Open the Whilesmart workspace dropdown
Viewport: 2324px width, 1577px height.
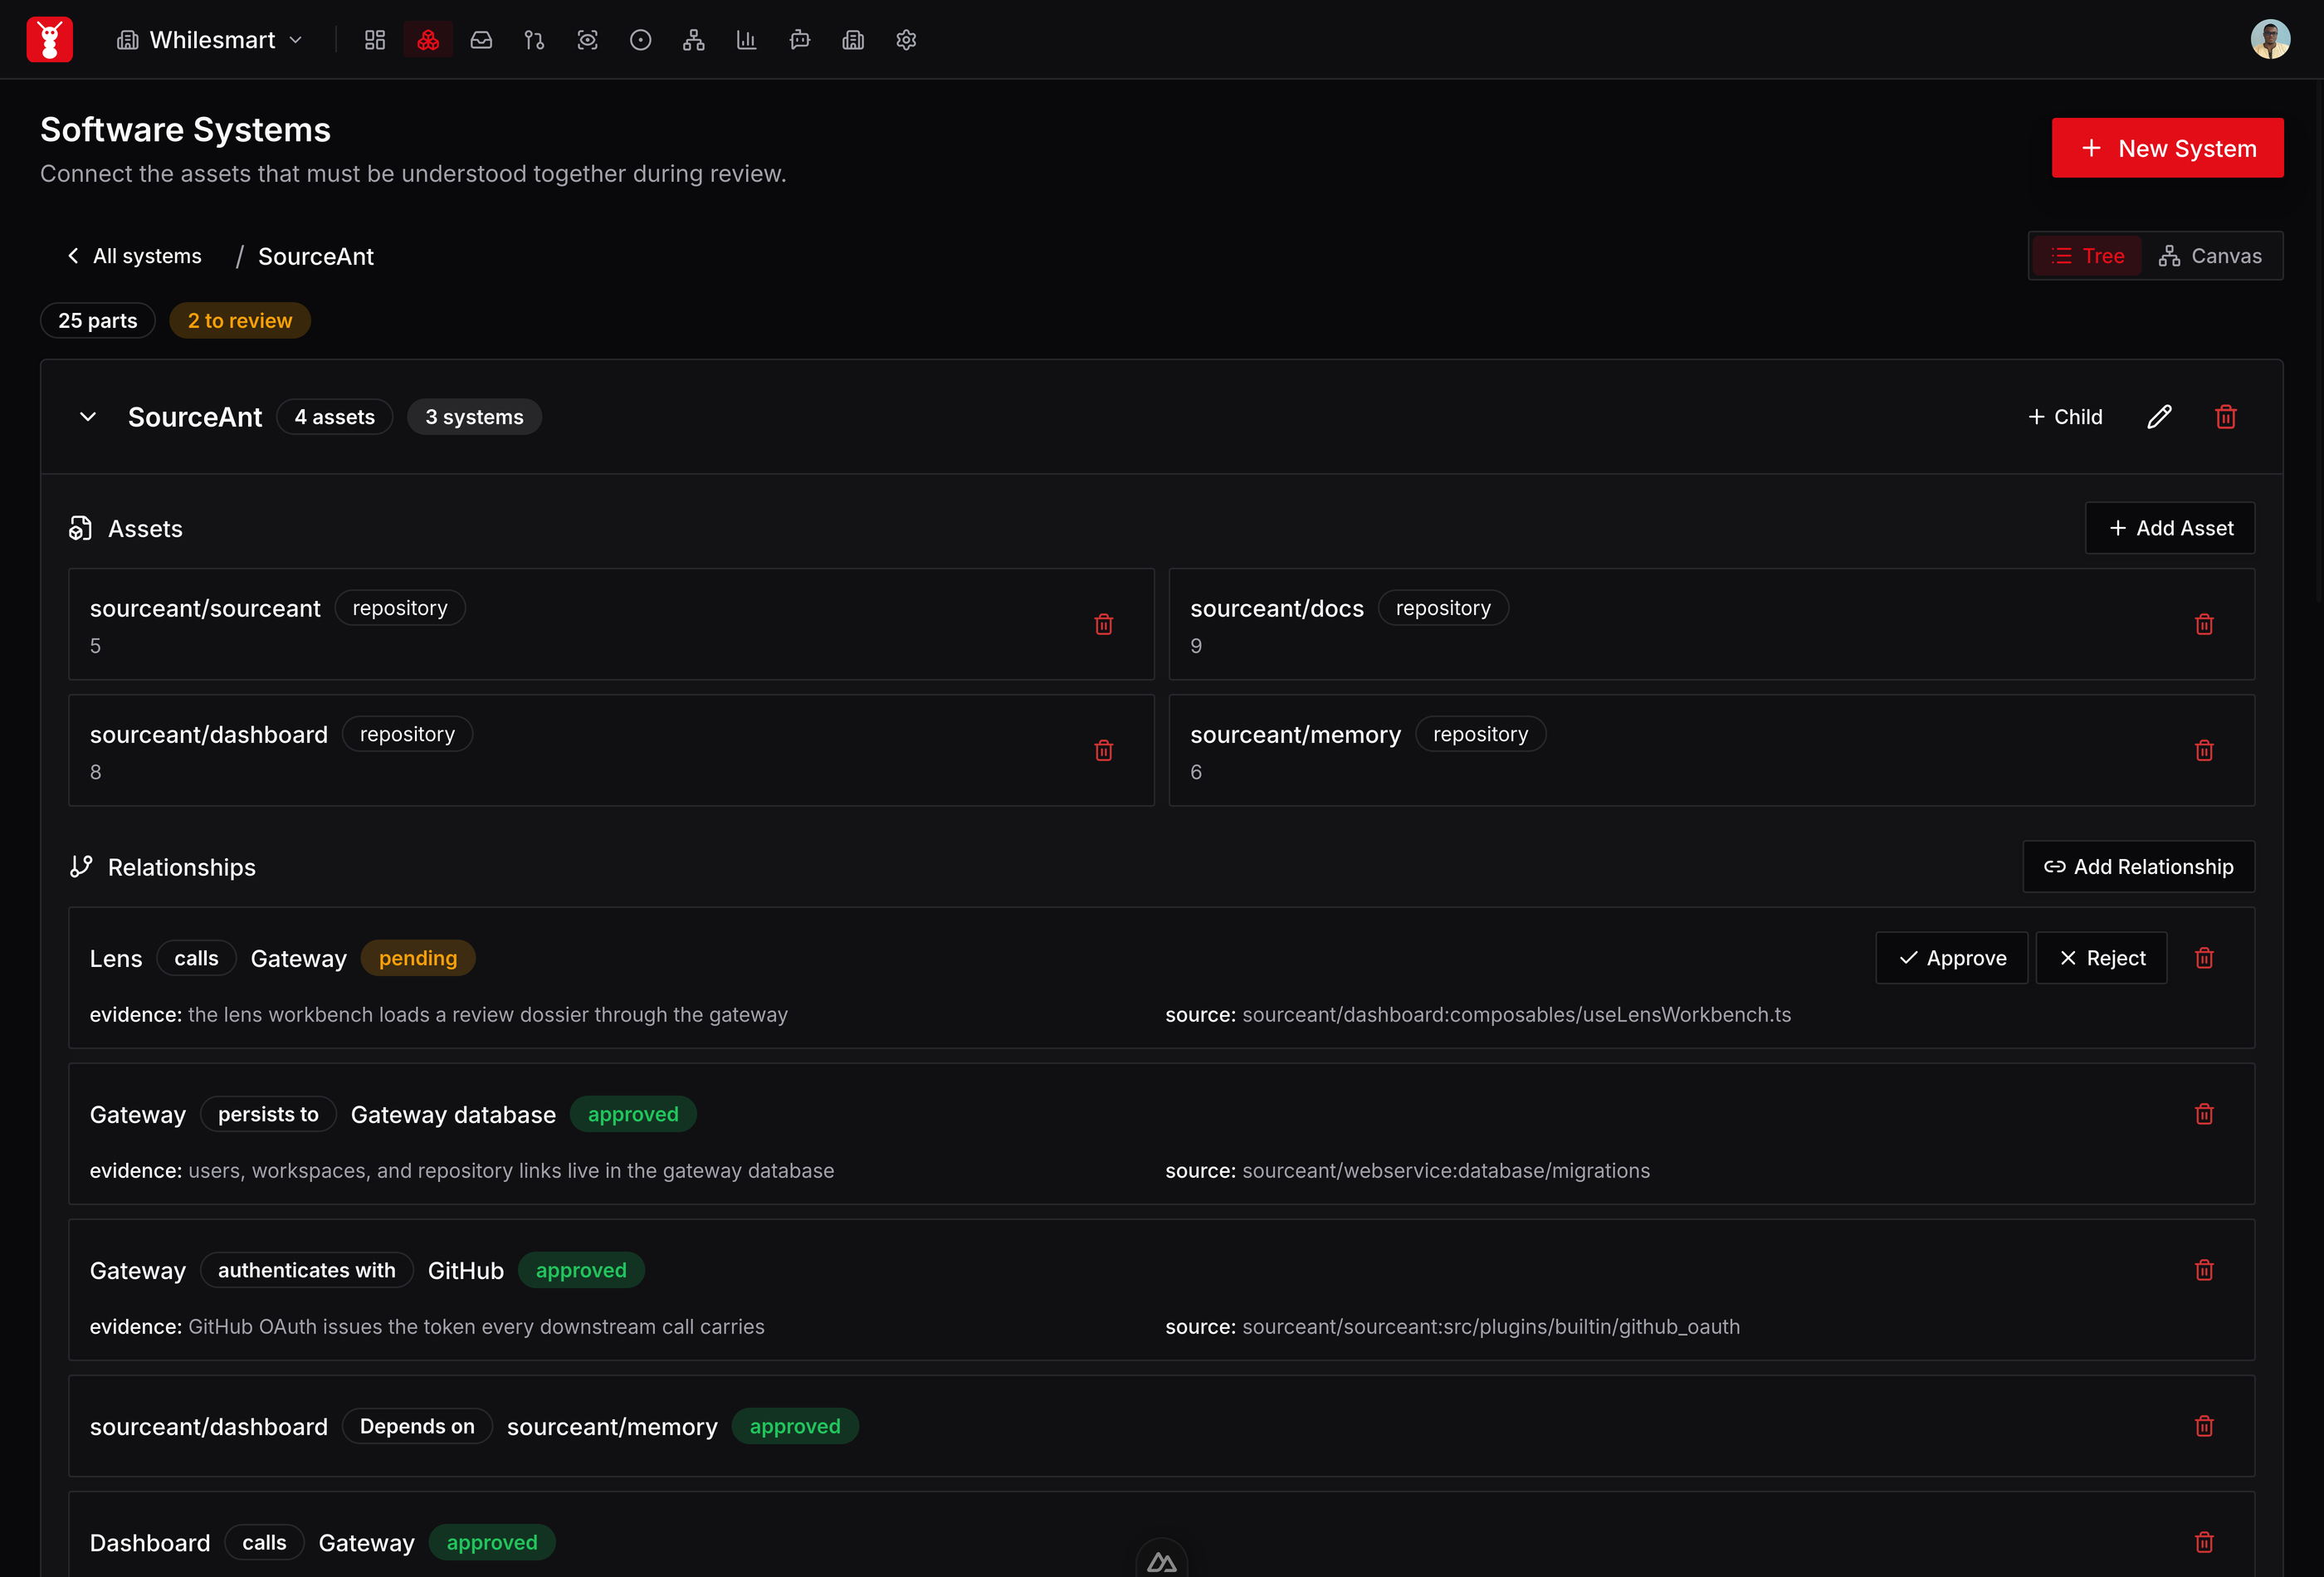coord(210,40)
